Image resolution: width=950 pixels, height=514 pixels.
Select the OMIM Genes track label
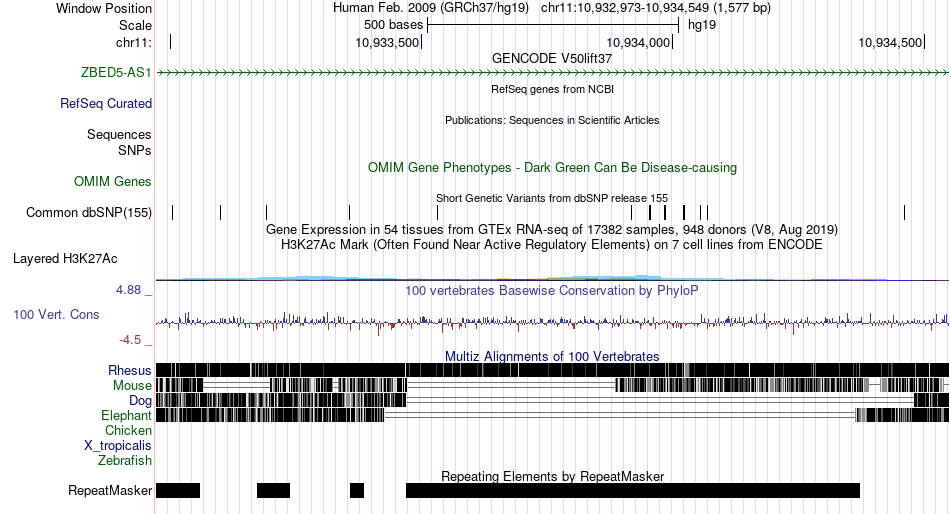[x=113, y=181]
